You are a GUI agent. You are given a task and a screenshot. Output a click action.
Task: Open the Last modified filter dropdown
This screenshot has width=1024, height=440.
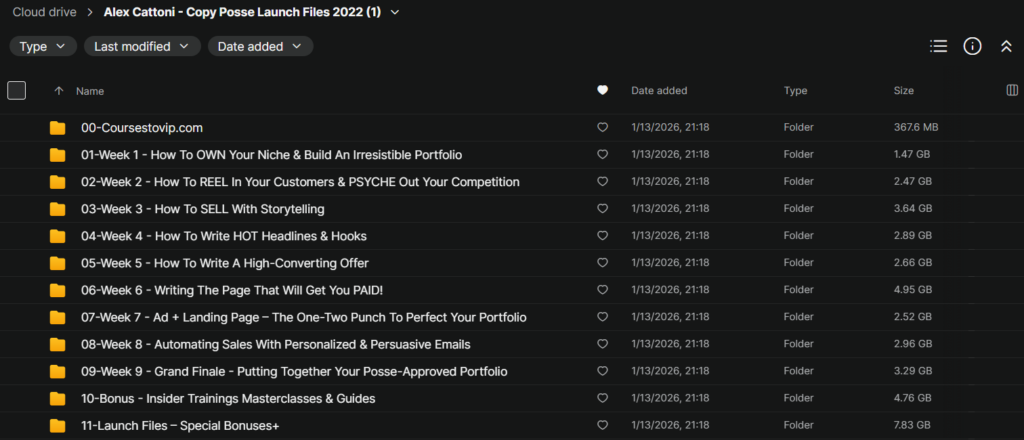[142, 46]
